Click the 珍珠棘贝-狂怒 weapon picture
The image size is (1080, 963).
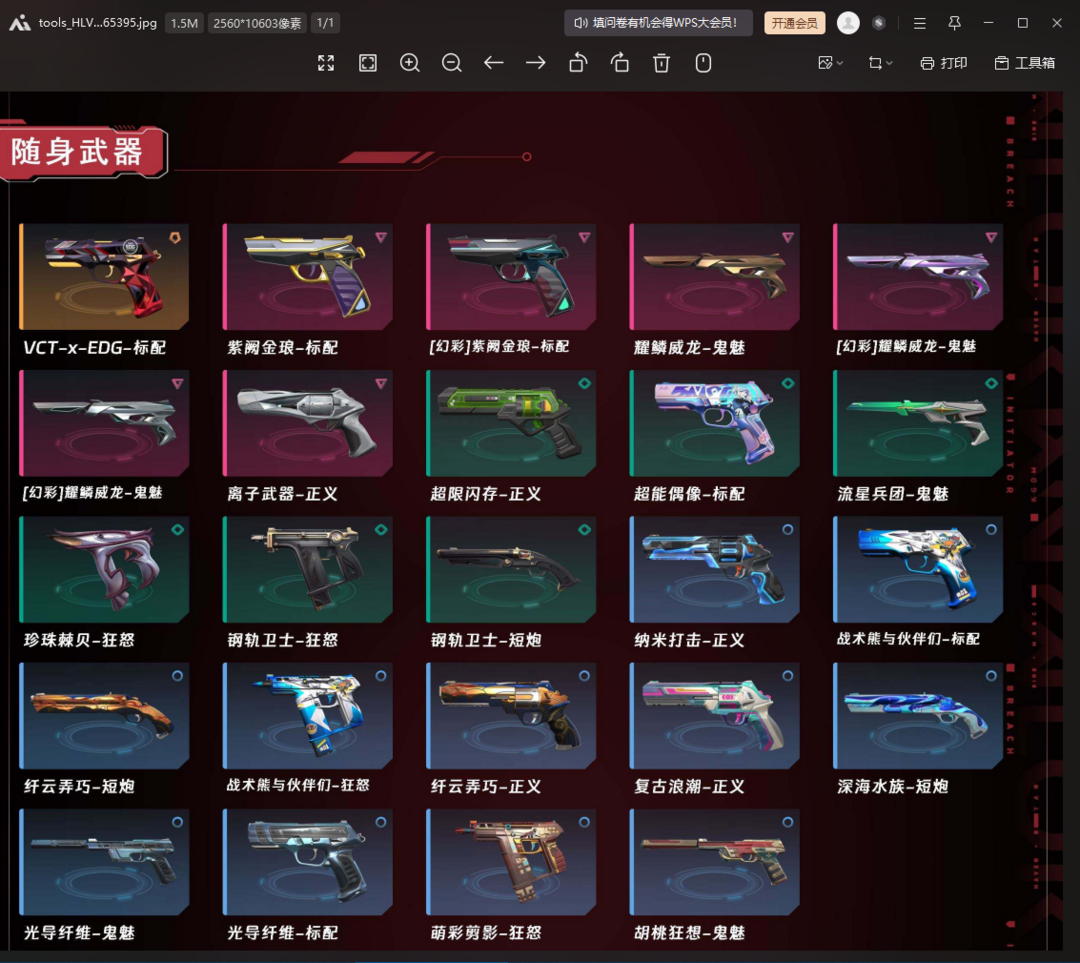click(105, 569)
